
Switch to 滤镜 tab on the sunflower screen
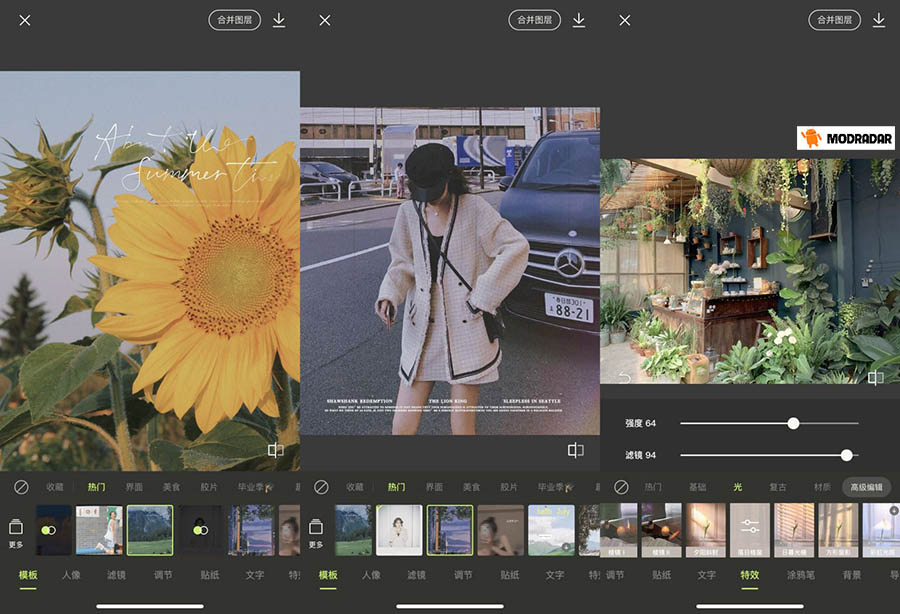(116, 574)
